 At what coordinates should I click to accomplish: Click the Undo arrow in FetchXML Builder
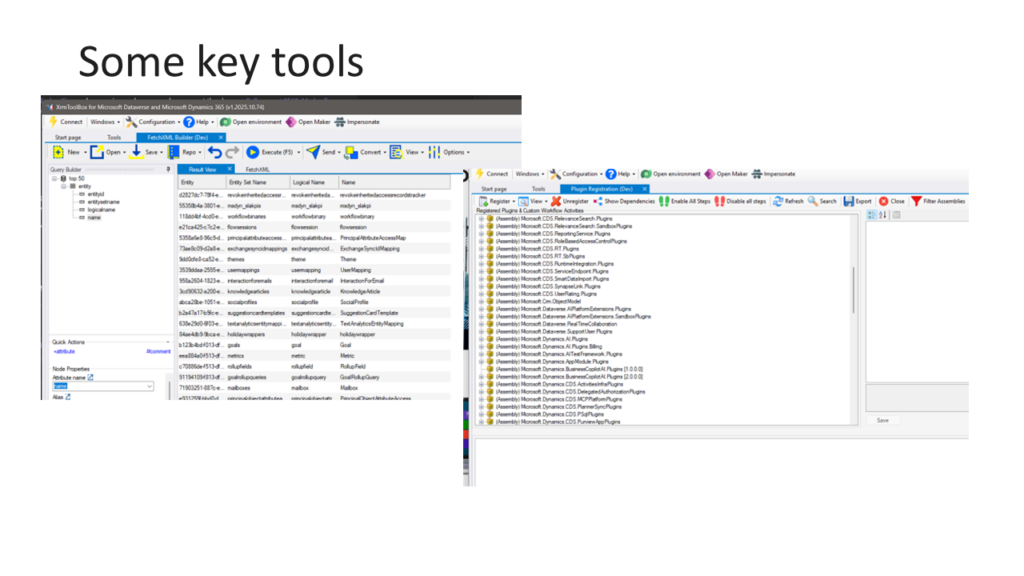(x=215, y=152)
